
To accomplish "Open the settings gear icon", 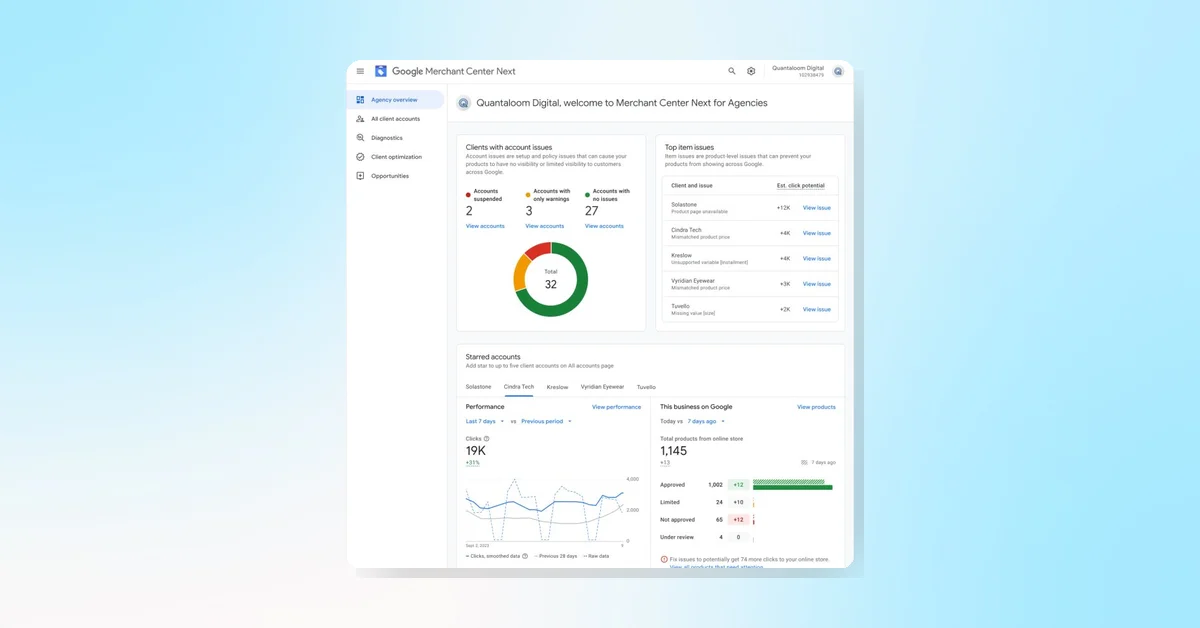I will (x=751, y=71).
